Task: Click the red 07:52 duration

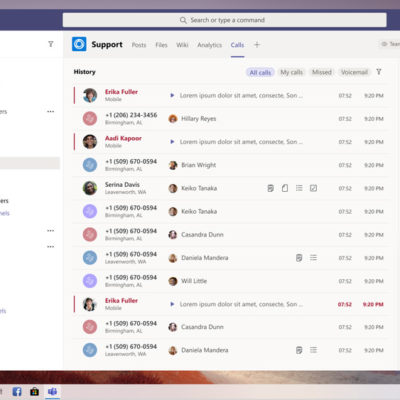Action: click(345, 304)
